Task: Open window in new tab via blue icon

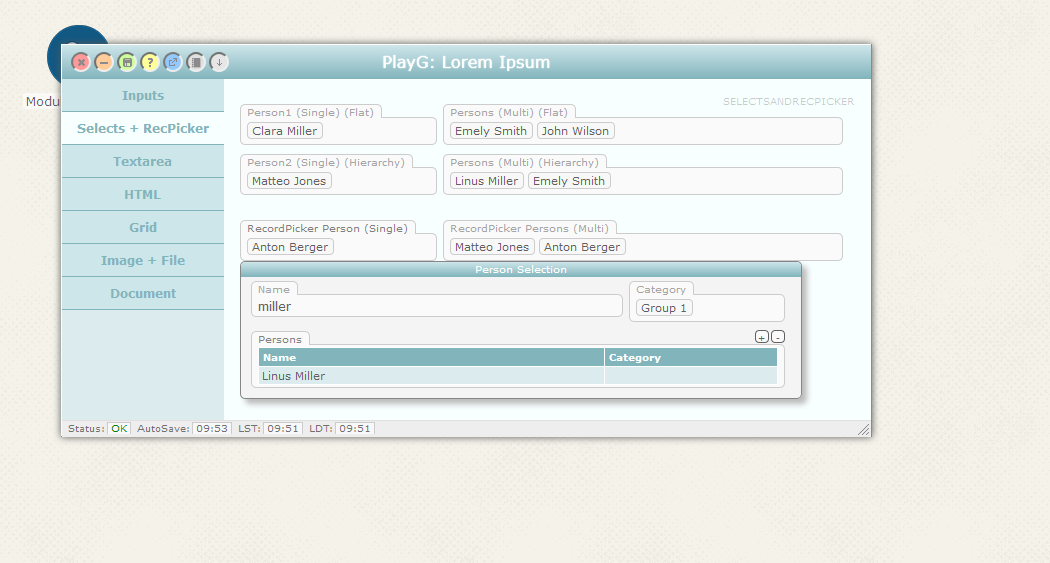Action: point(173,62)
